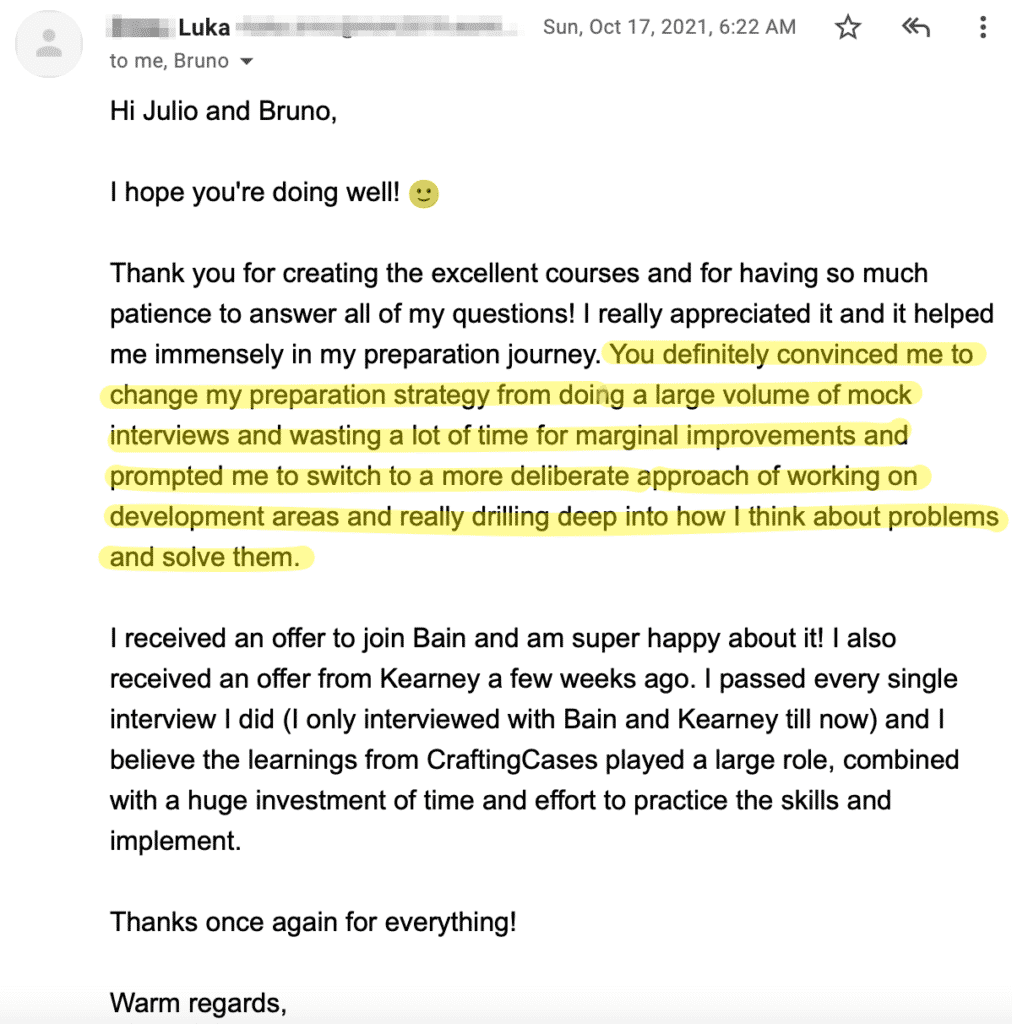Click the sender's profile avatar
Image resolution: width=1012 pixels, height=1024 pixels.
[49, 44]
